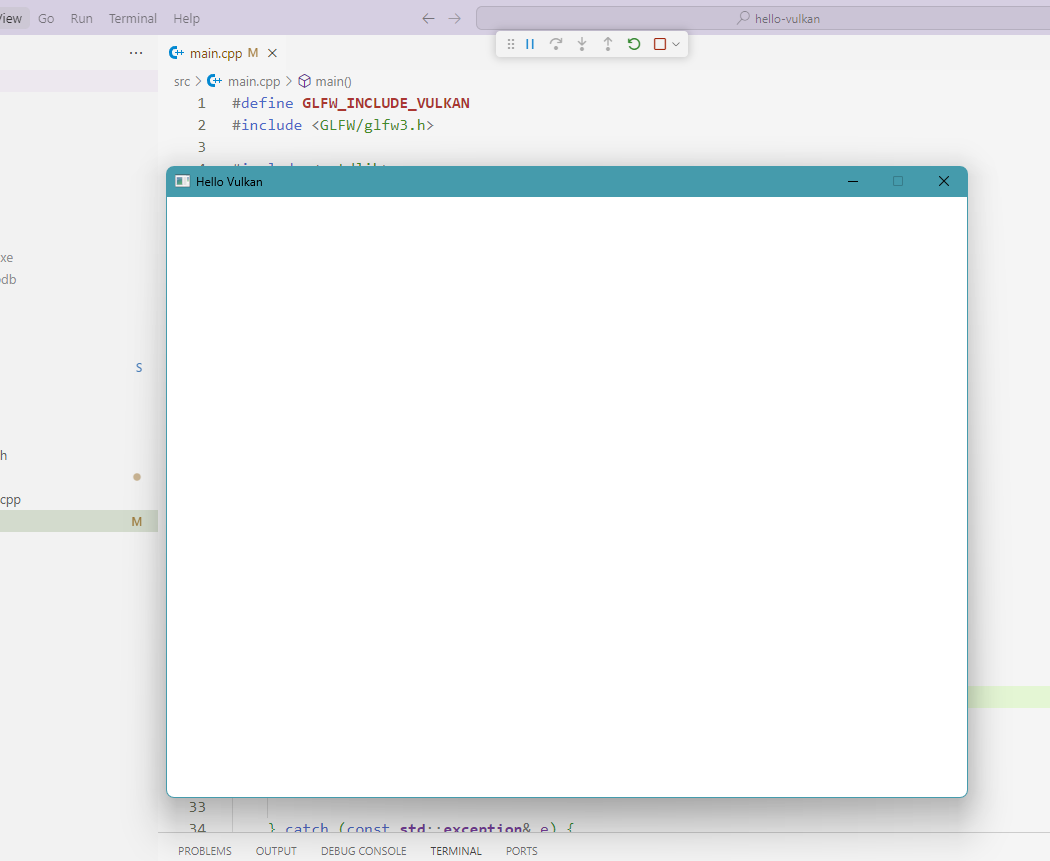
Task: Click the Hello Vulkan window icon
Action: point(182,181)
